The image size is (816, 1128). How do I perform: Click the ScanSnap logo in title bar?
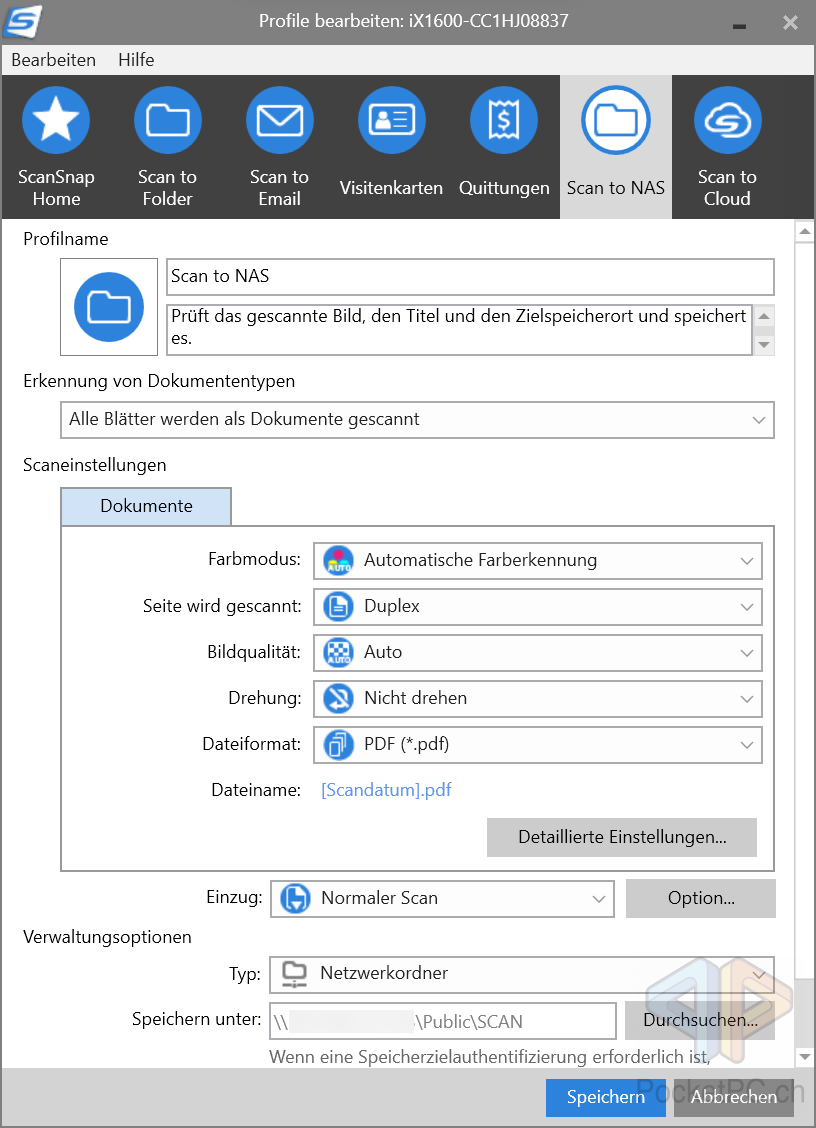click(23, 22)
